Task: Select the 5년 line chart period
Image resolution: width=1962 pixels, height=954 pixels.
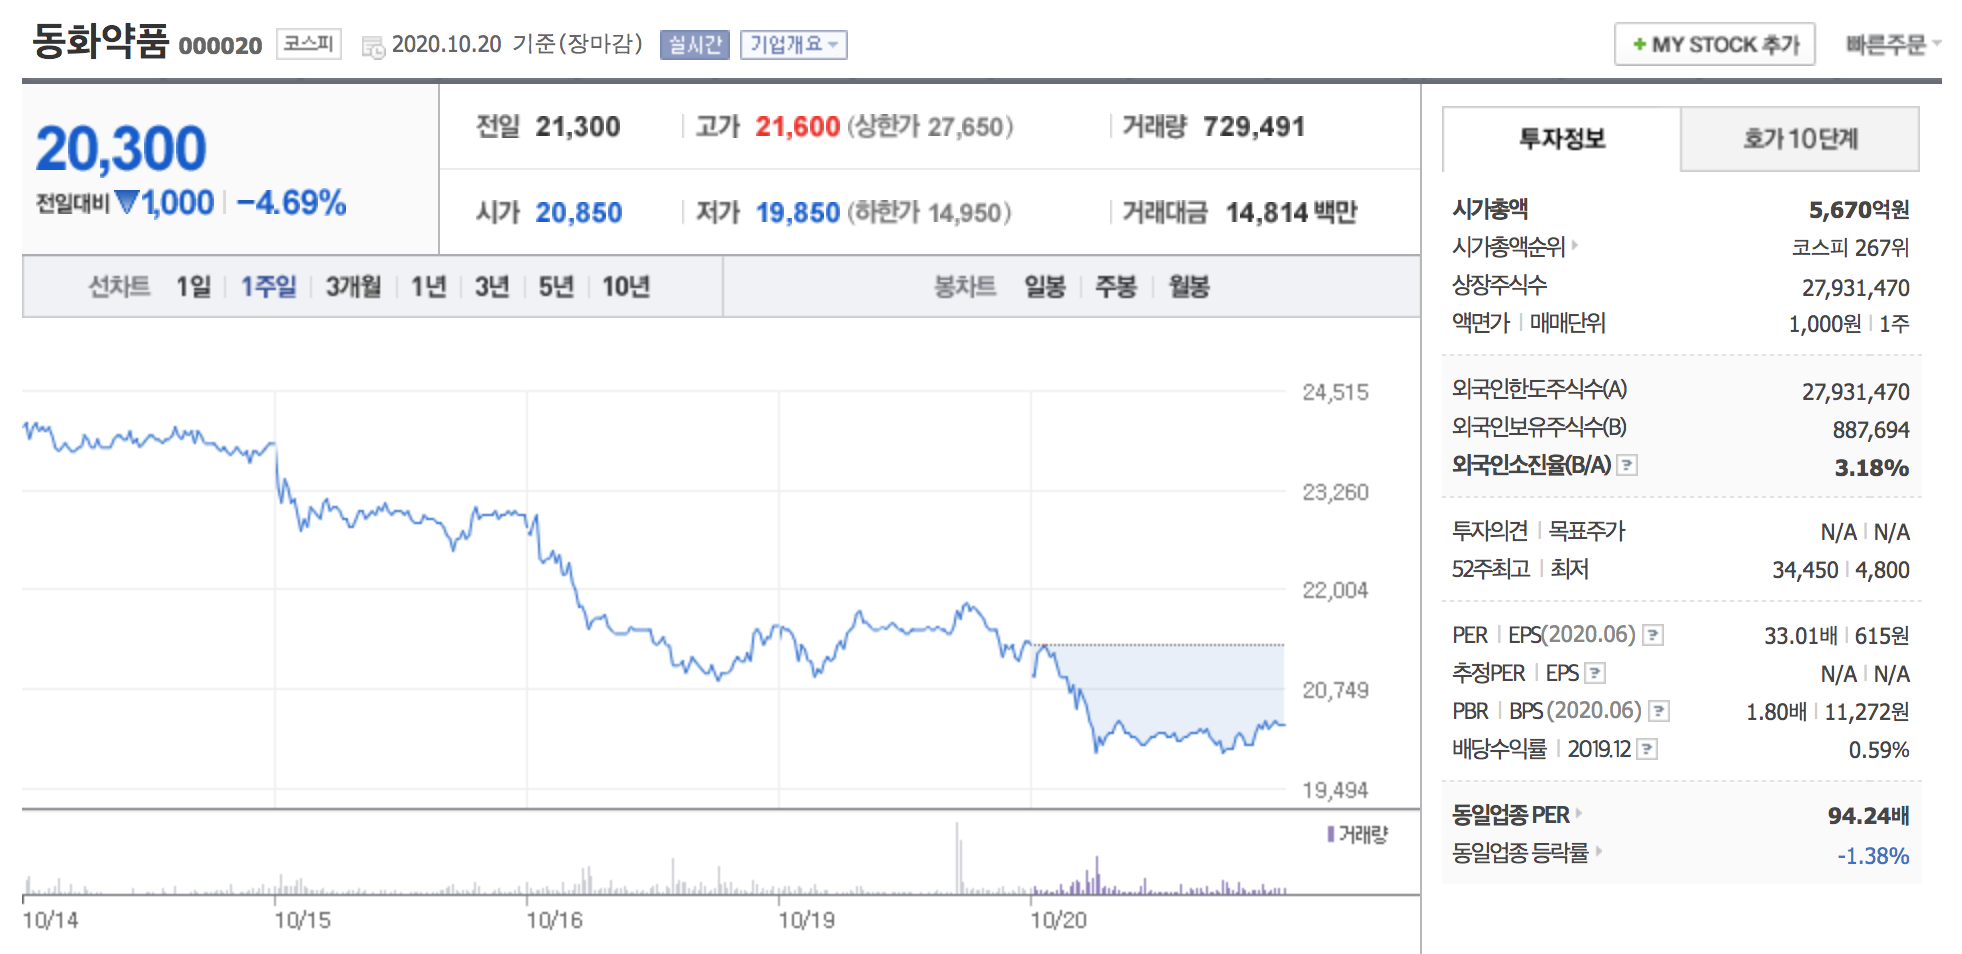Action: coord(556,287)
